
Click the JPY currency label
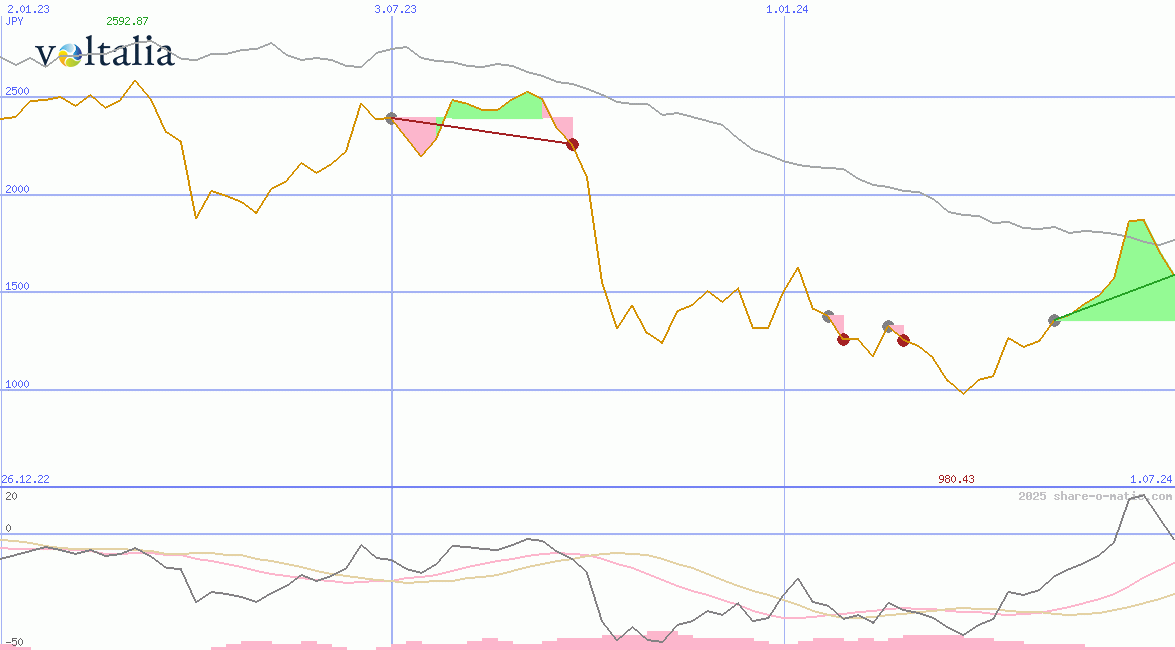tap(13, 21)
